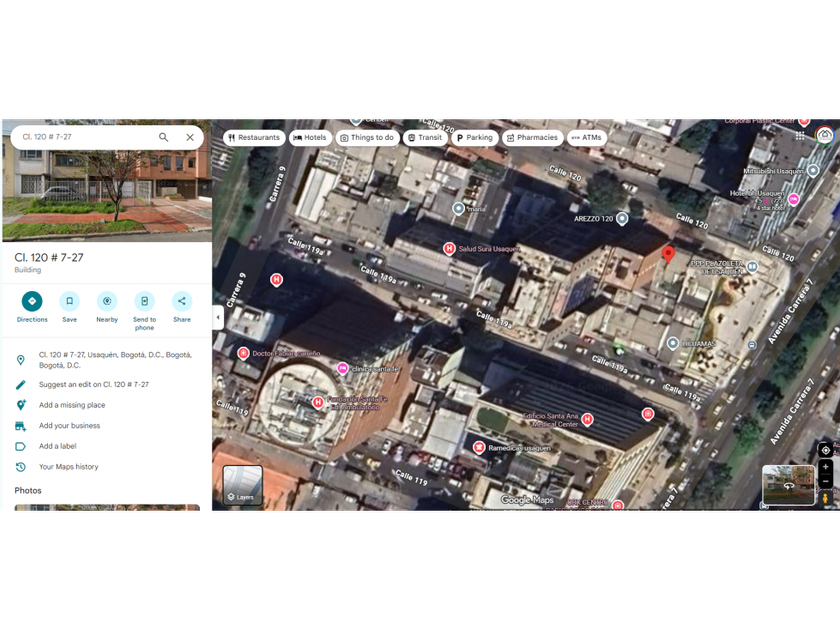Screen dimensions: 840x630
Task: Click Mitsubishi Usaquen marker
Action: tap(813, 171)
